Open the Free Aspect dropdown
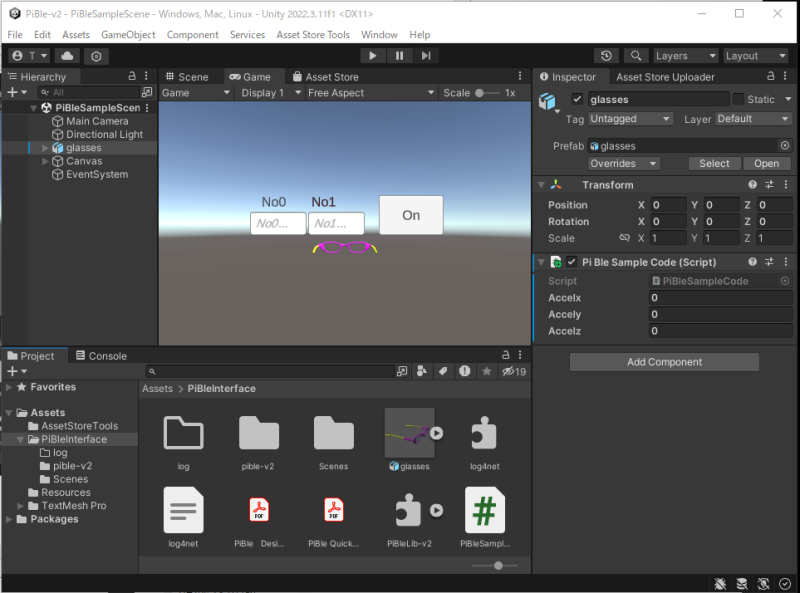Screen dimensions: 800x593 [371, 93]
